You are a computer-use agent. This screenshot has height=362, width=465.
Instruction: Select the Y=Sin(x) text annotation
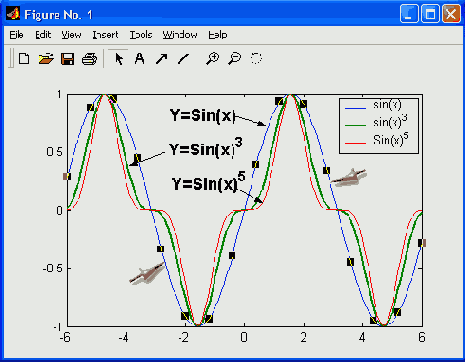pyautogui.click(x=202, y=116)
